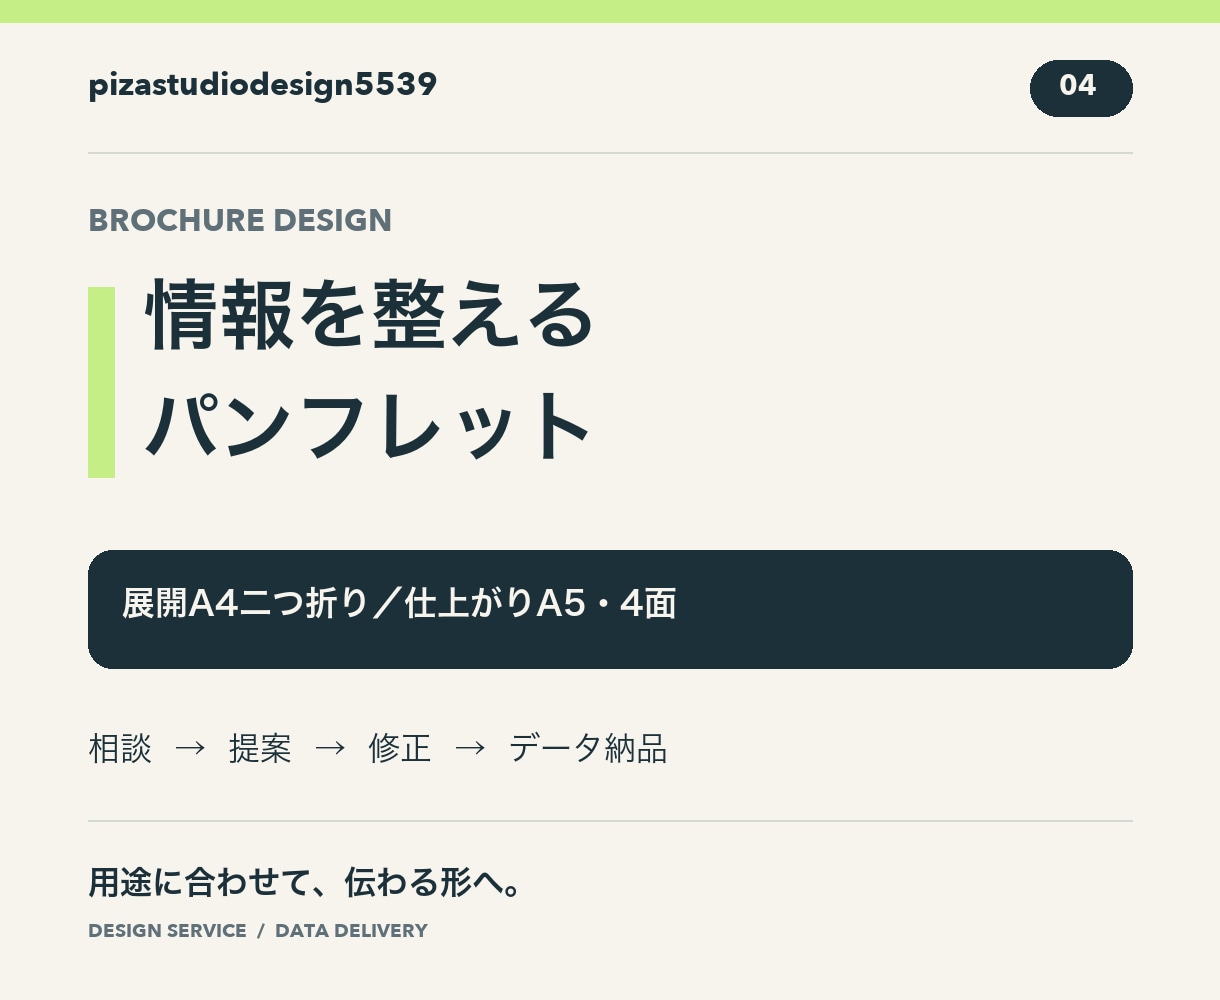This screenshot has height=1000, width=1220.
Task: Click the step 提案
Action: pyautogui.click(x=260, y=748)
